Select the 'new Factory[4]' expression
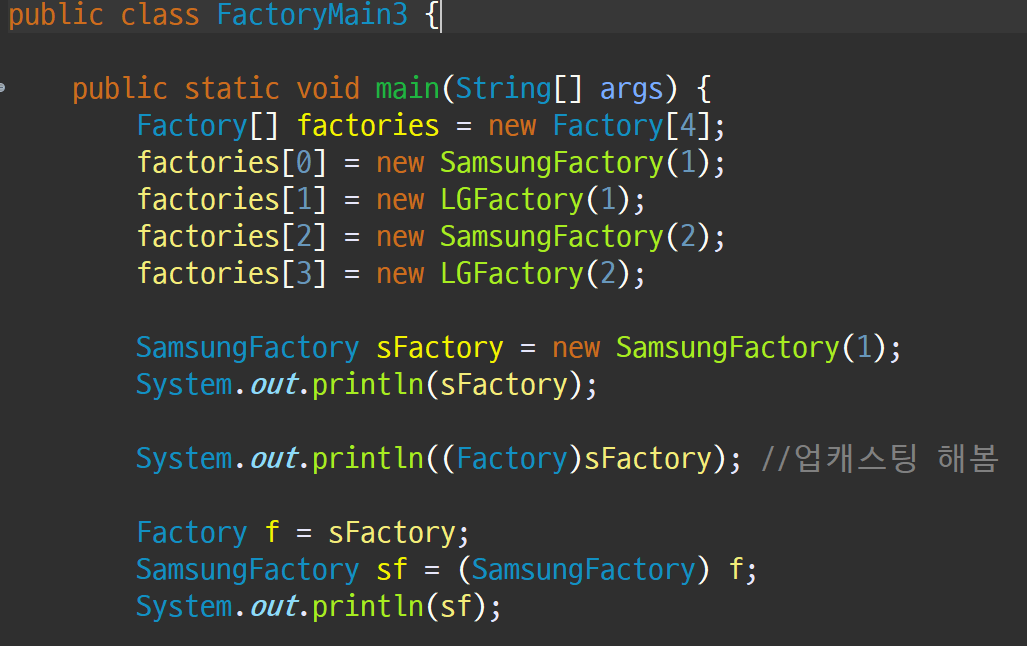 (x=599, y=126)
